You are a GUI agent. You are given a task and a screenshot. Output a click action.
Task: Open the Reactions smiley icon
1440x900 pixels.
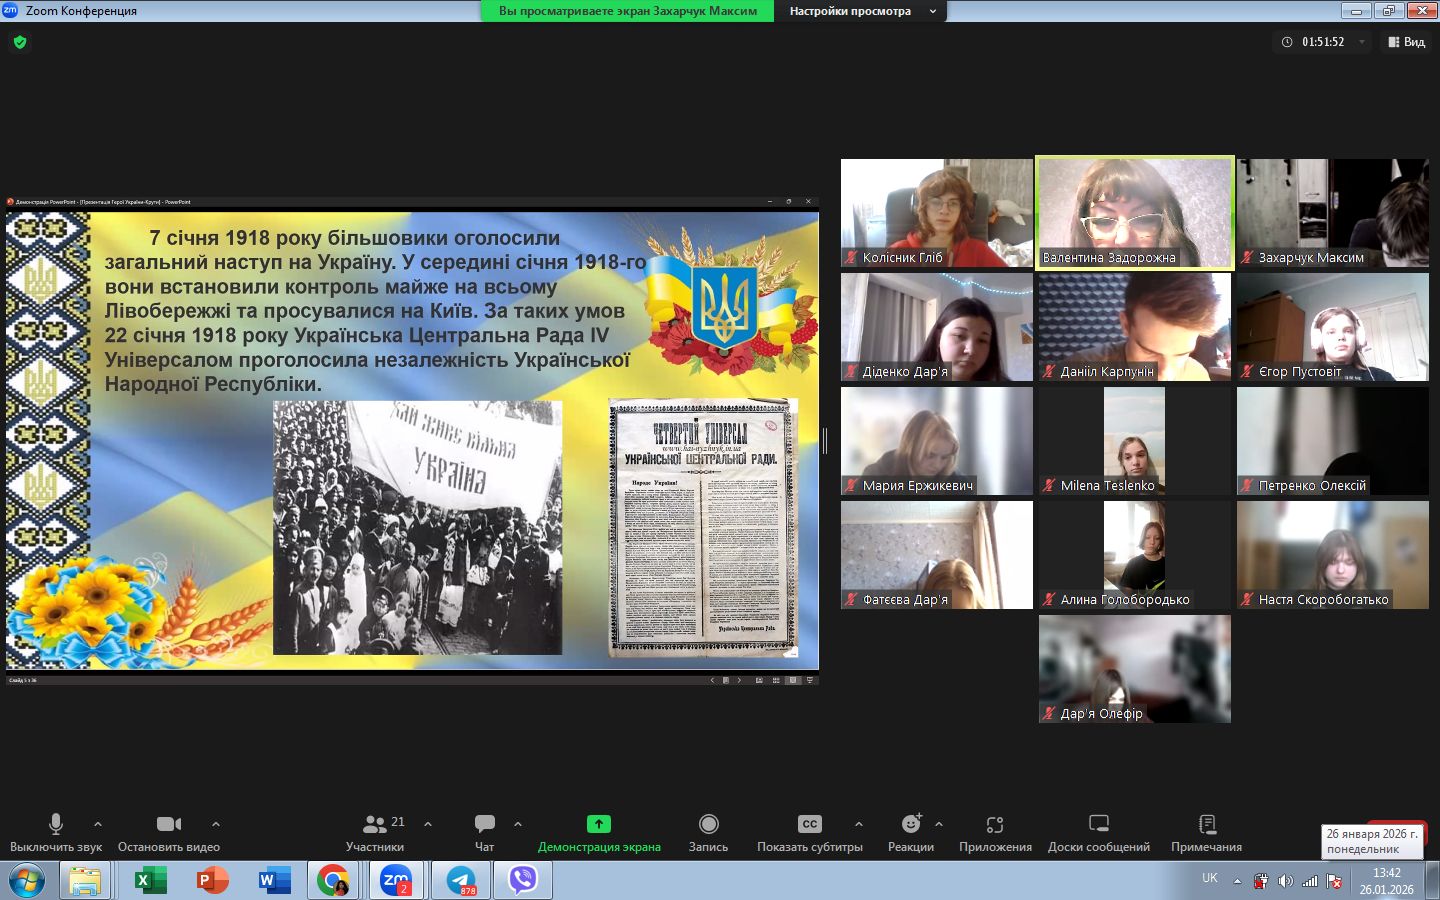point(910,825)
